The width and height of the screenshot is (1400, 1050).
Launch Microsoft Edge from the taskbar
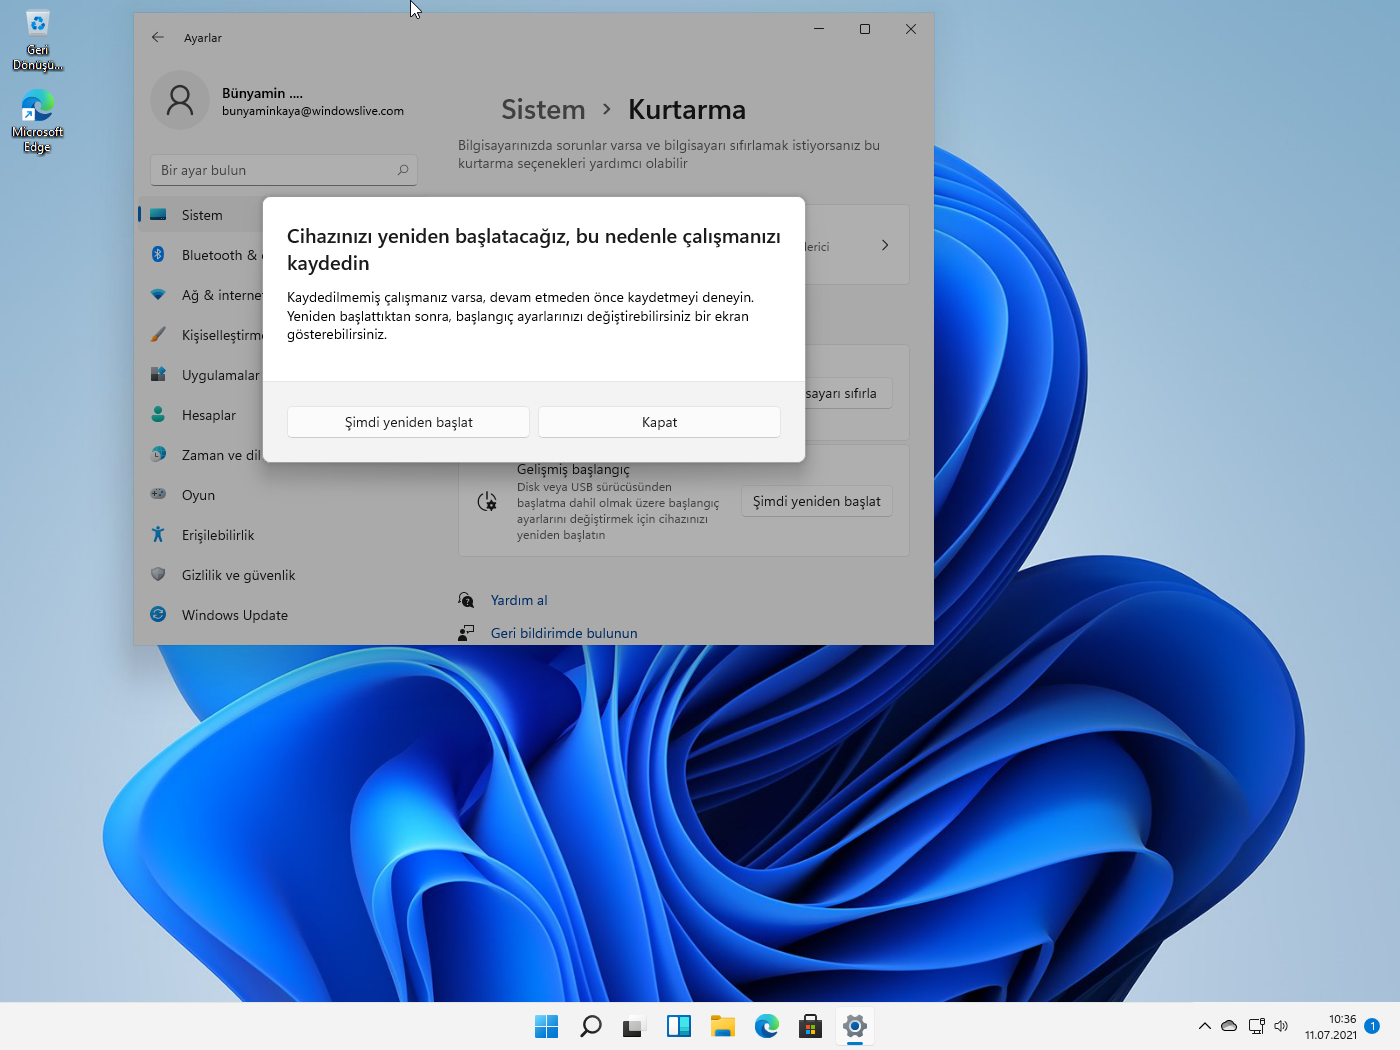(x=766, y=1026)
